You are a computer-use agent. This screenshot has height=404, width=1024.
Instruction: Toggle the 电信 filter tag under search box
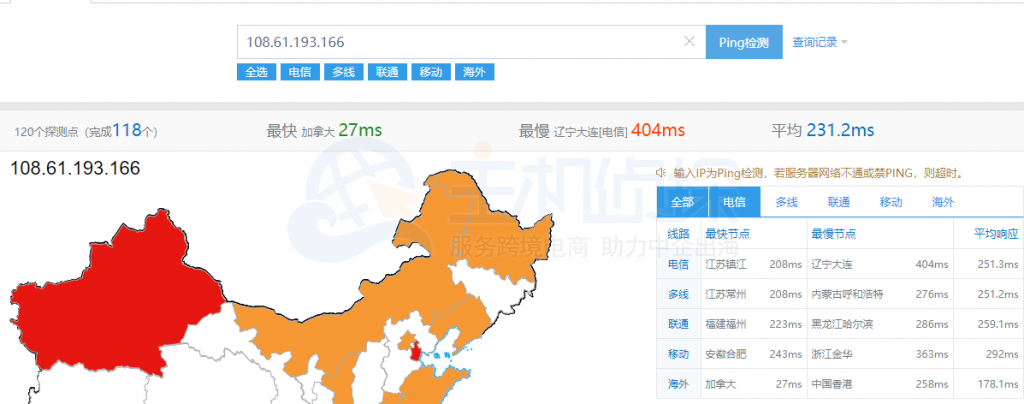coord(299,72)
